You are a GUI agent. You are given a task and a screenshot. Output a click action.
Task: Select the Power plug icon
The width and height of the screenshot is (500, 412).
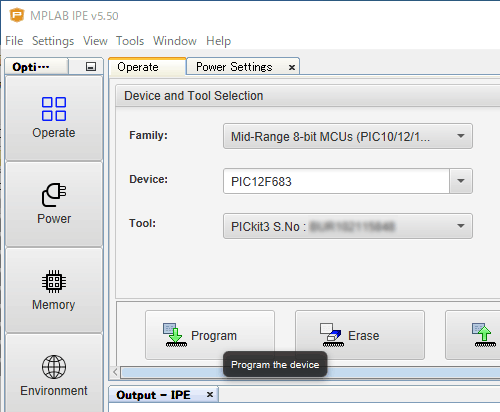[54, 194]
